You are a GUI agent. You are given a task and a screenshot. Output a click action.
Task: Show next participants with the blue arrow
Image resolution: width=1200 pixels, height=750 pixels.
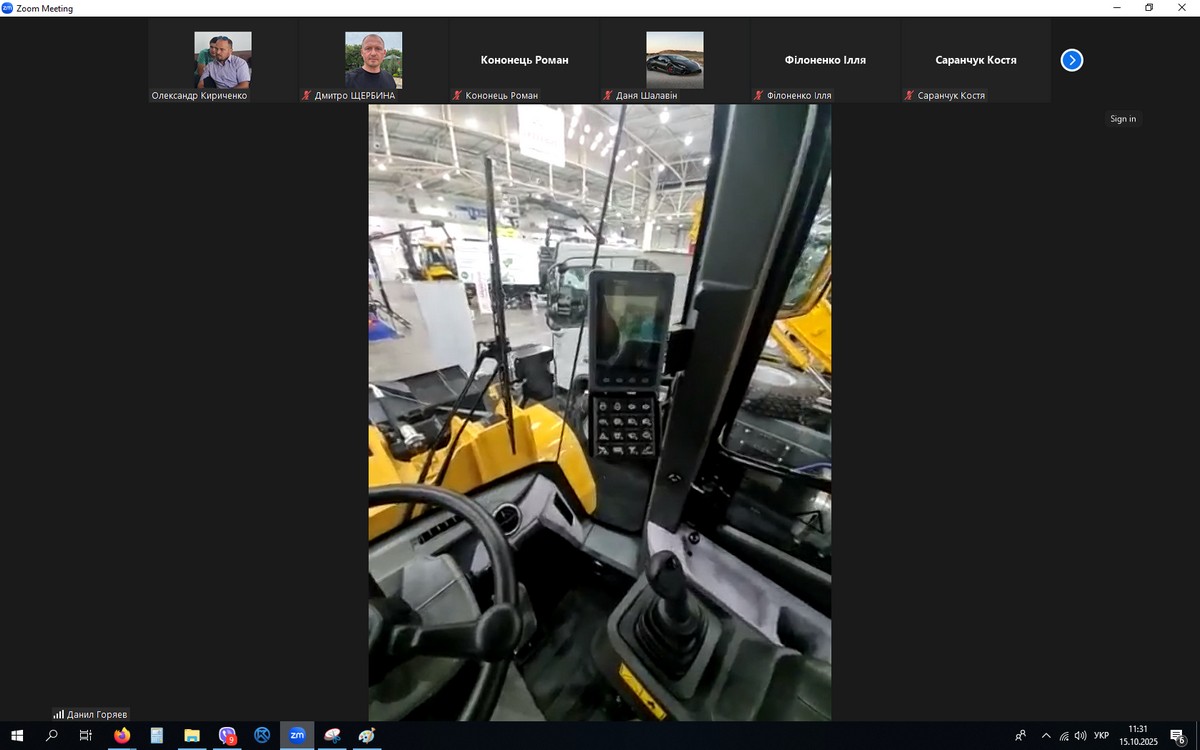[1071, 60]
